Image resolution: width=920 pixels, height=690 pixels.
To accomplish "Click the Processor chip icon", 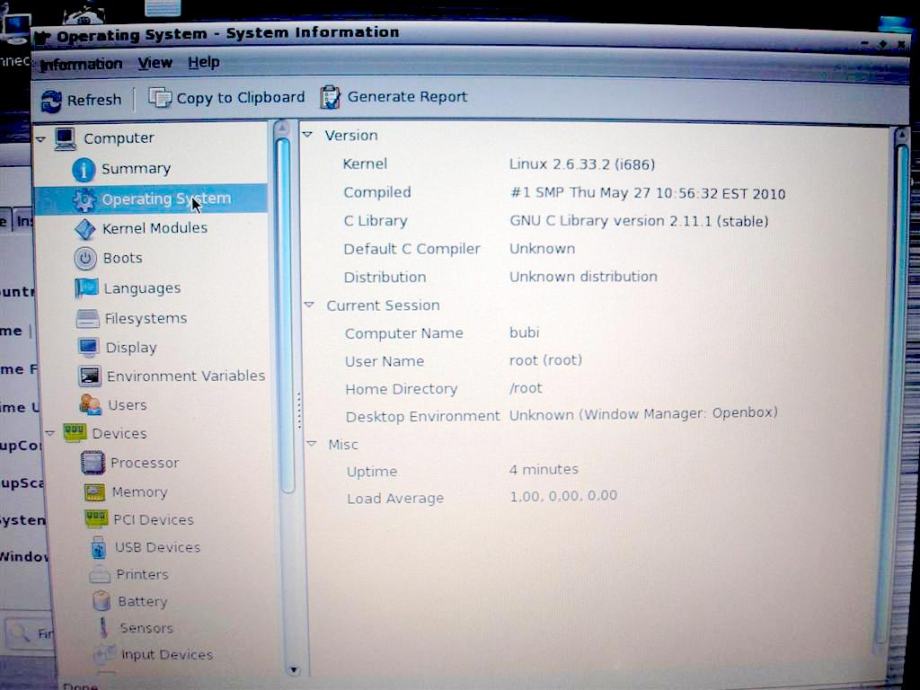I will coord(93,462).
